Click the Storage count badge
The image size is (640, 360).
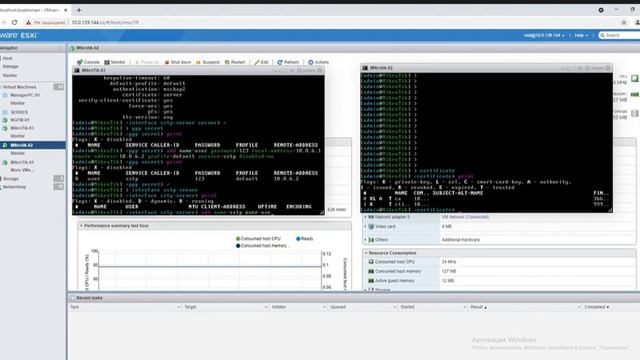click(59, 178)
